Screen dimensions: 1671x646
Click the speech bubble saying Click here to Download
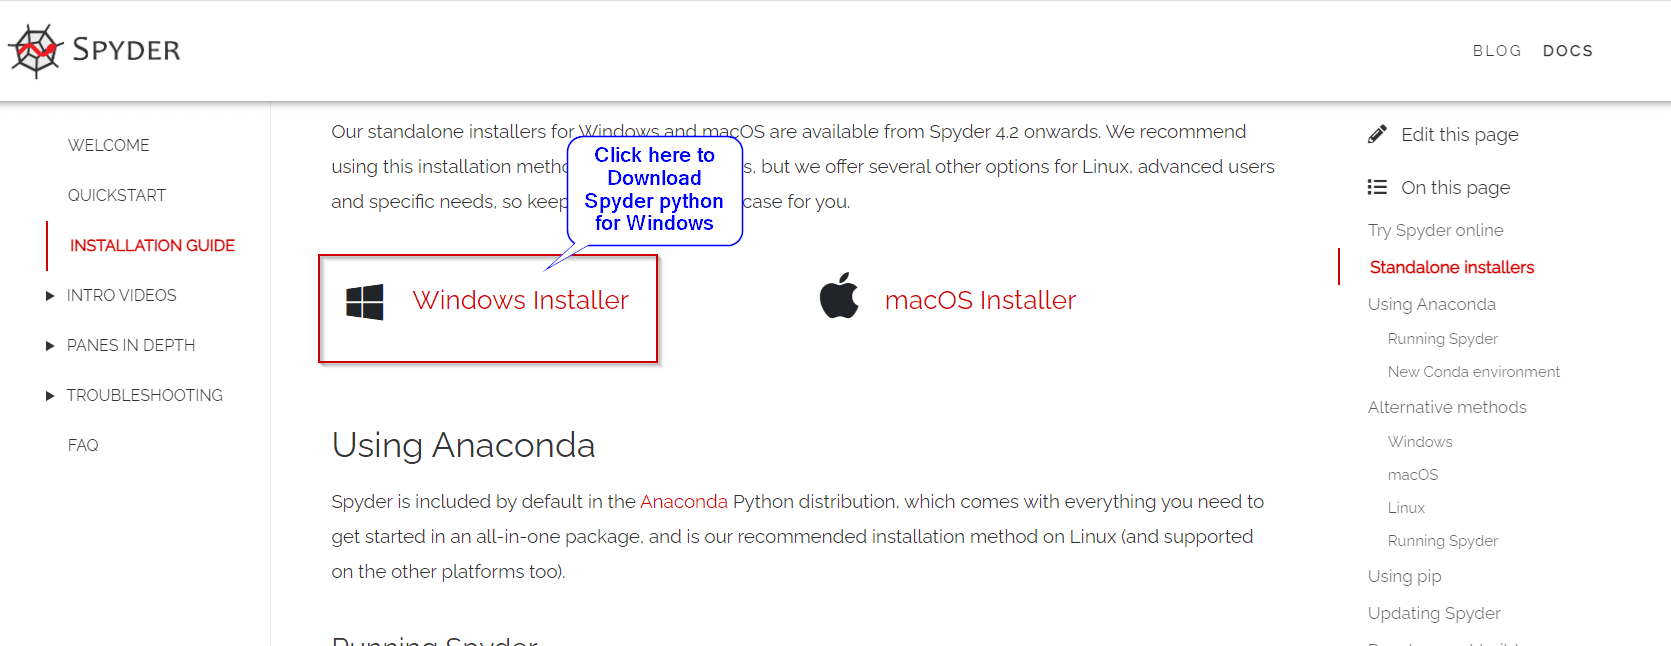[653, 190]
